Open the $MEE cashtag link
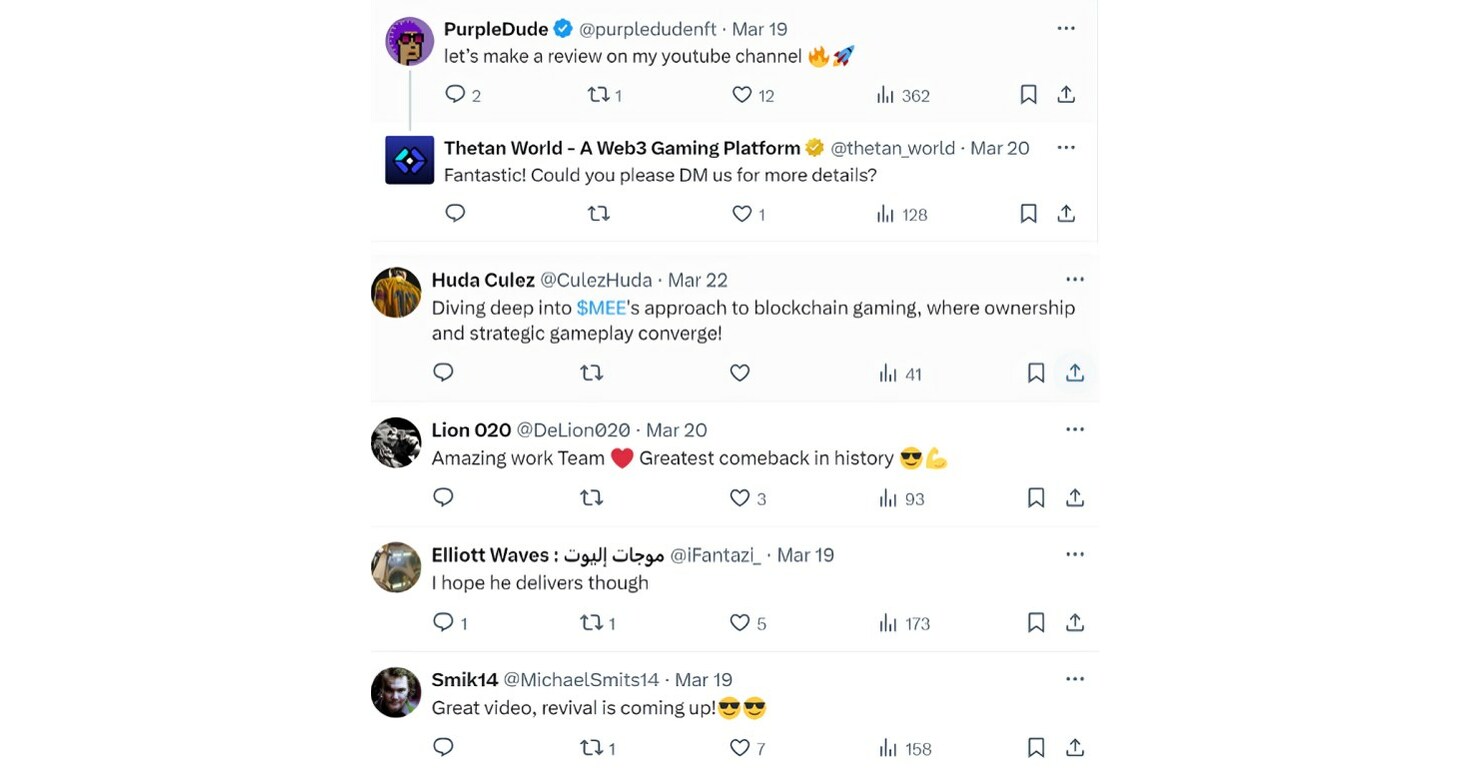The width and height of the screenshot is (1471, 769). (x=601, y=308)
